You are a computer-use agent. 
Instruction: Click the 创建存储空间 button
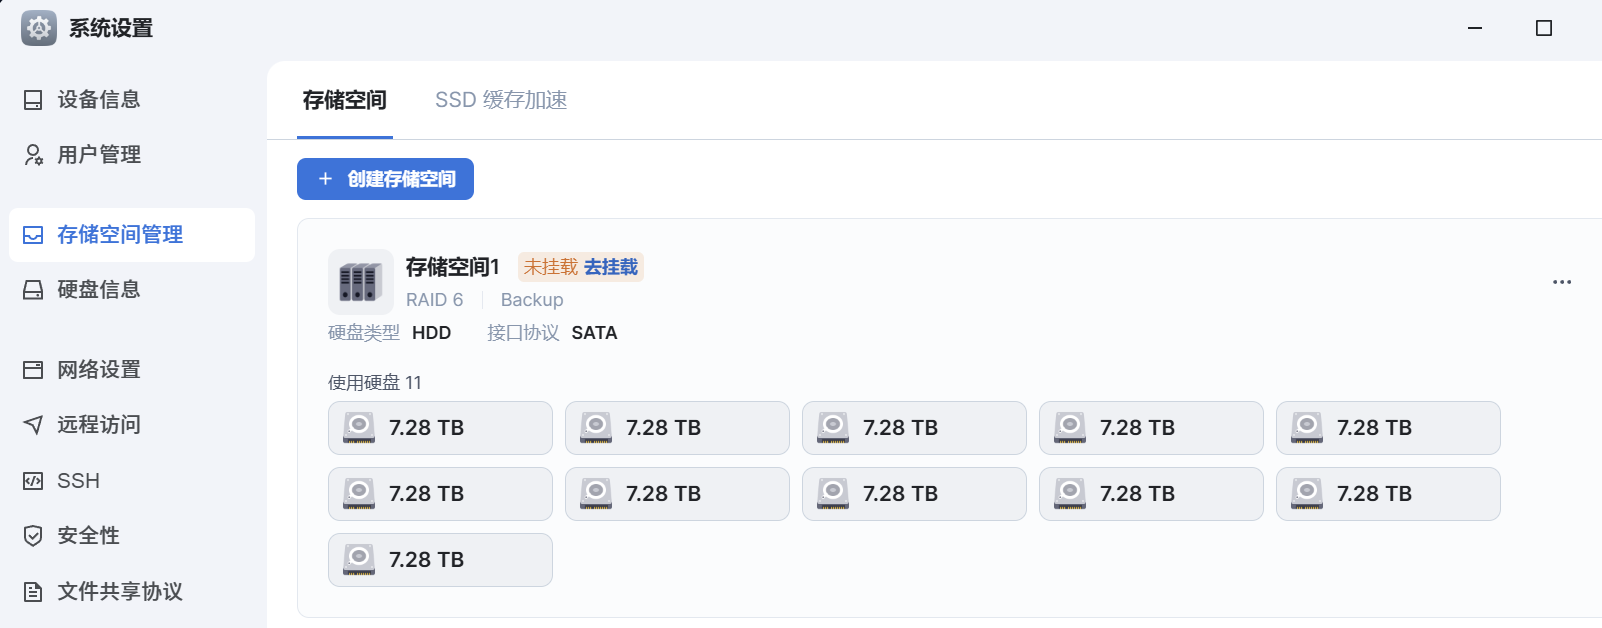[385, 179]
